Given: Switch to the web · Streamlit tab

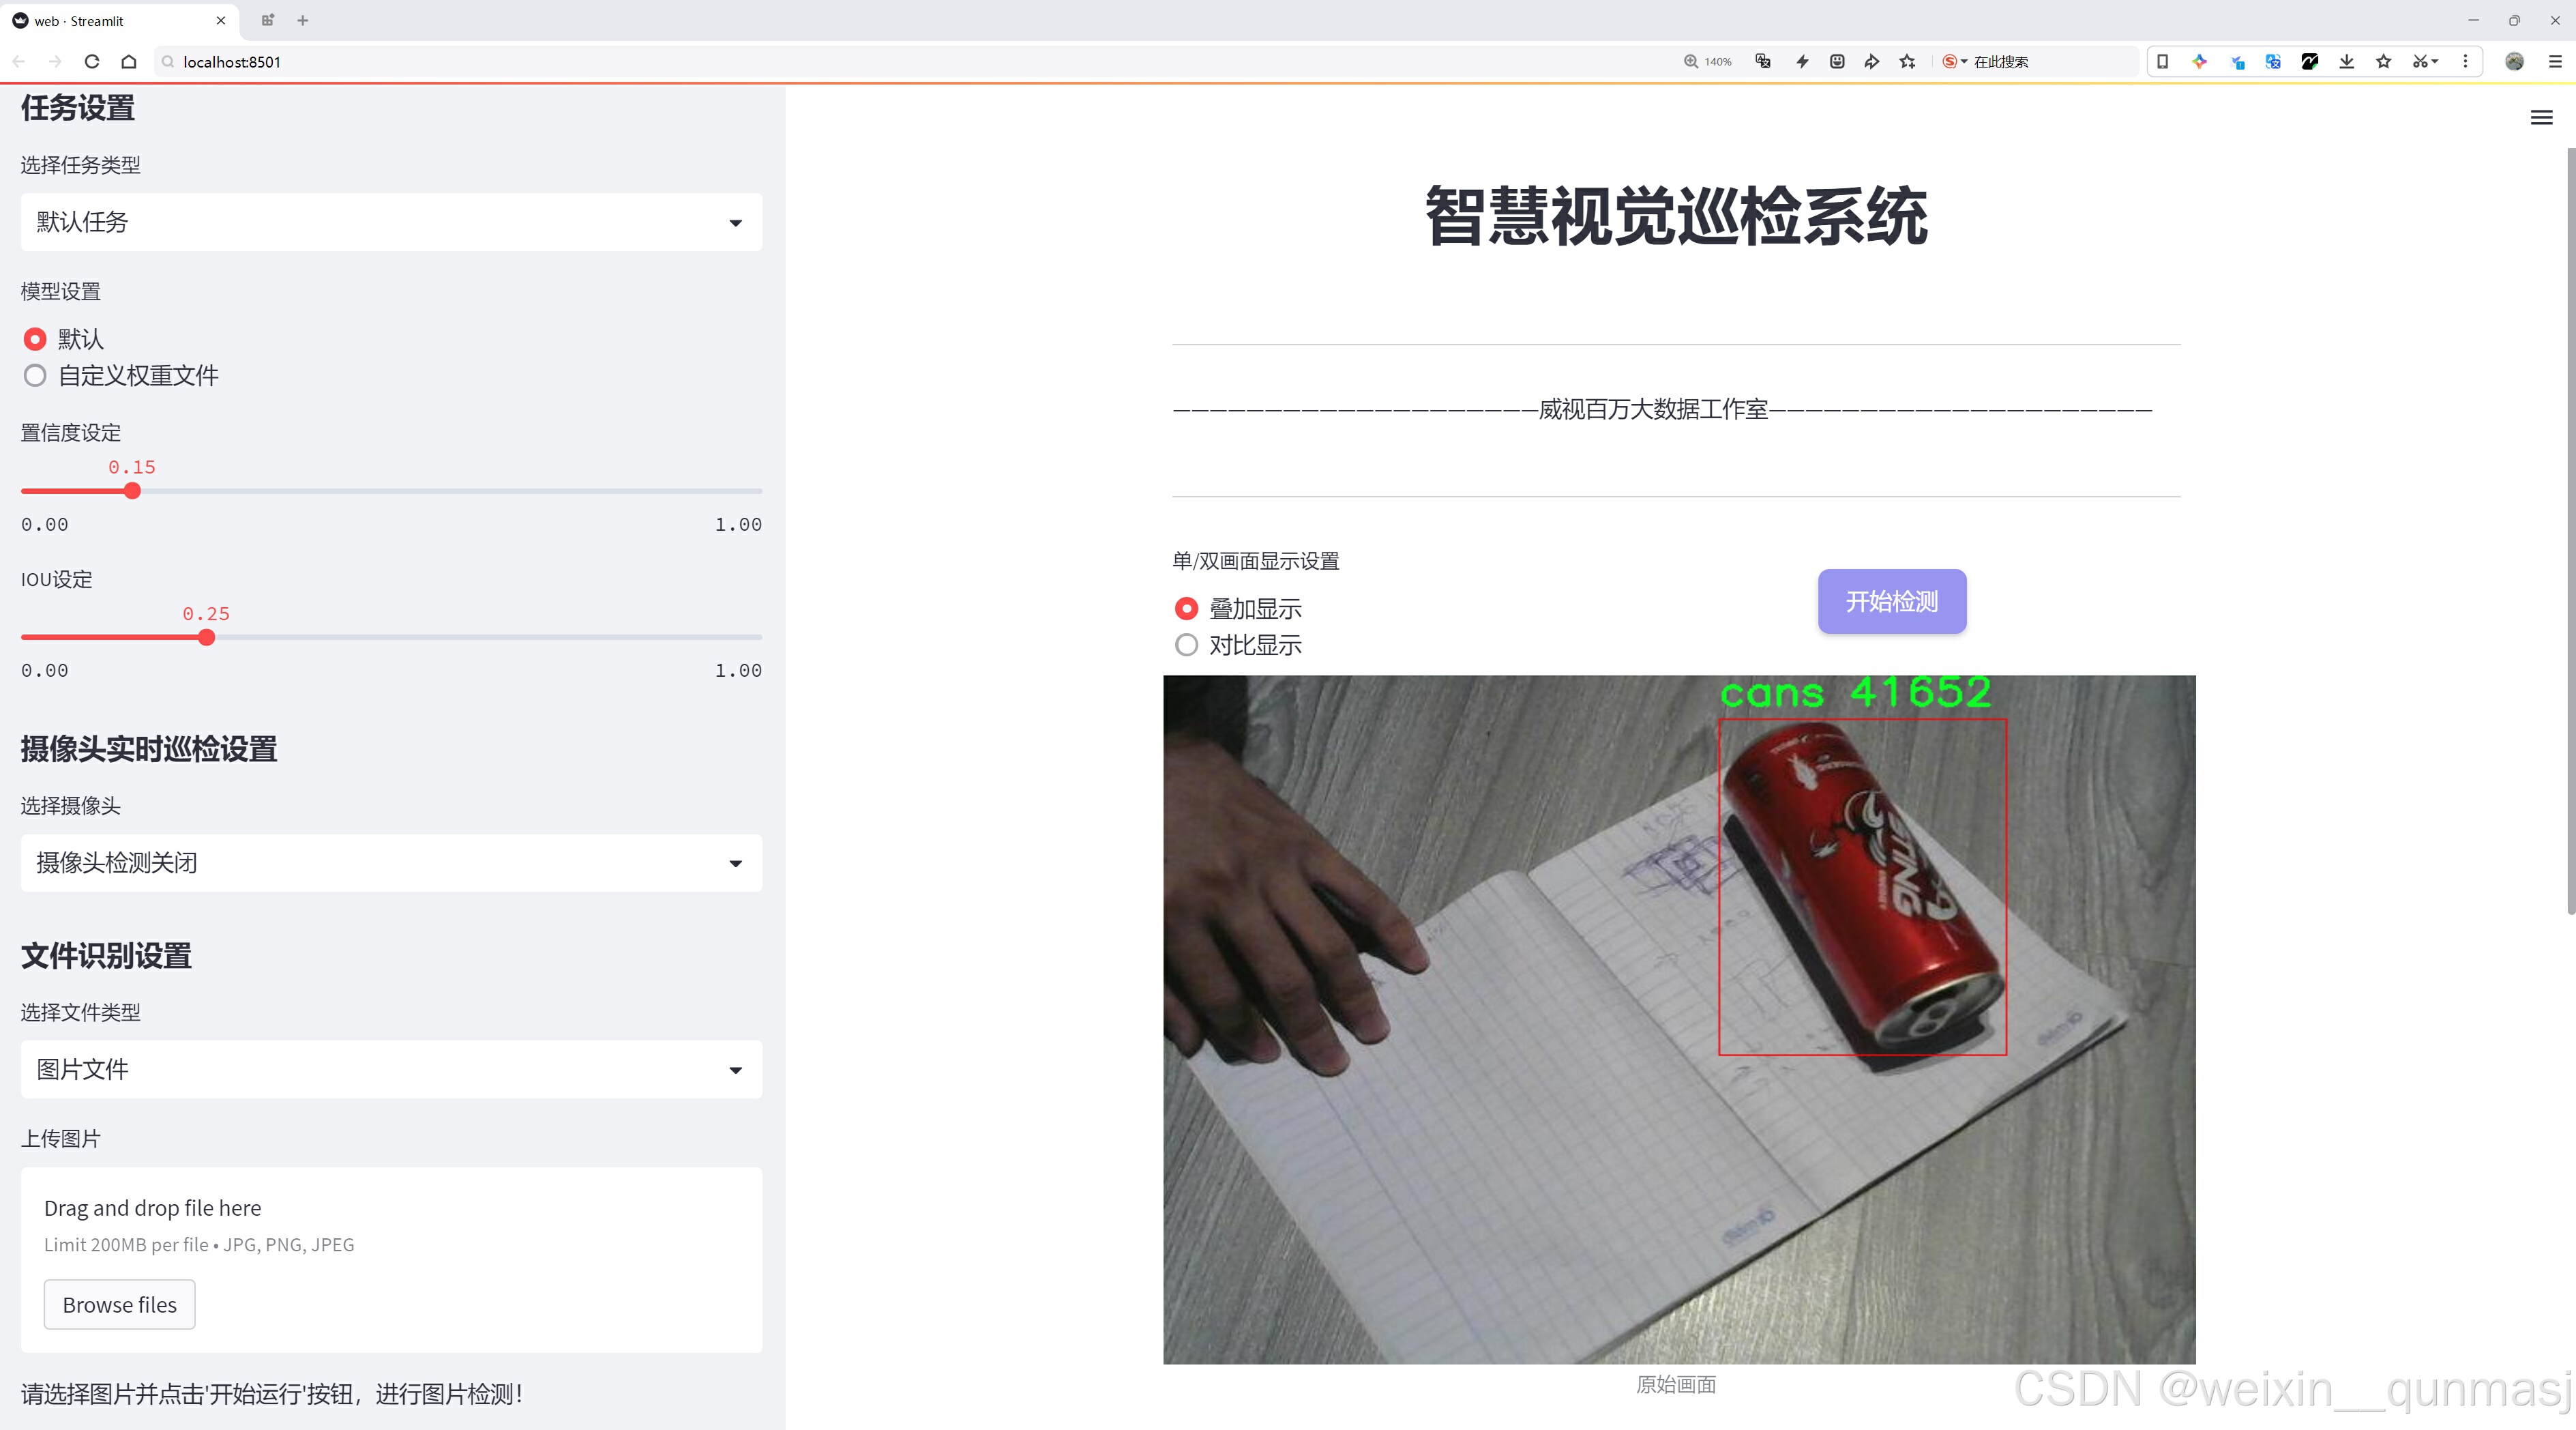Looking at the screenshot, I should click(110, 20).
